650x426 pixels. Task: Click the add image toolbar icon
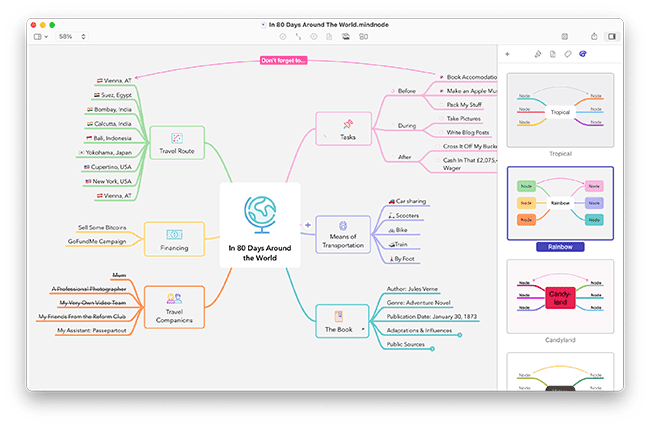[x=345, y=36]
